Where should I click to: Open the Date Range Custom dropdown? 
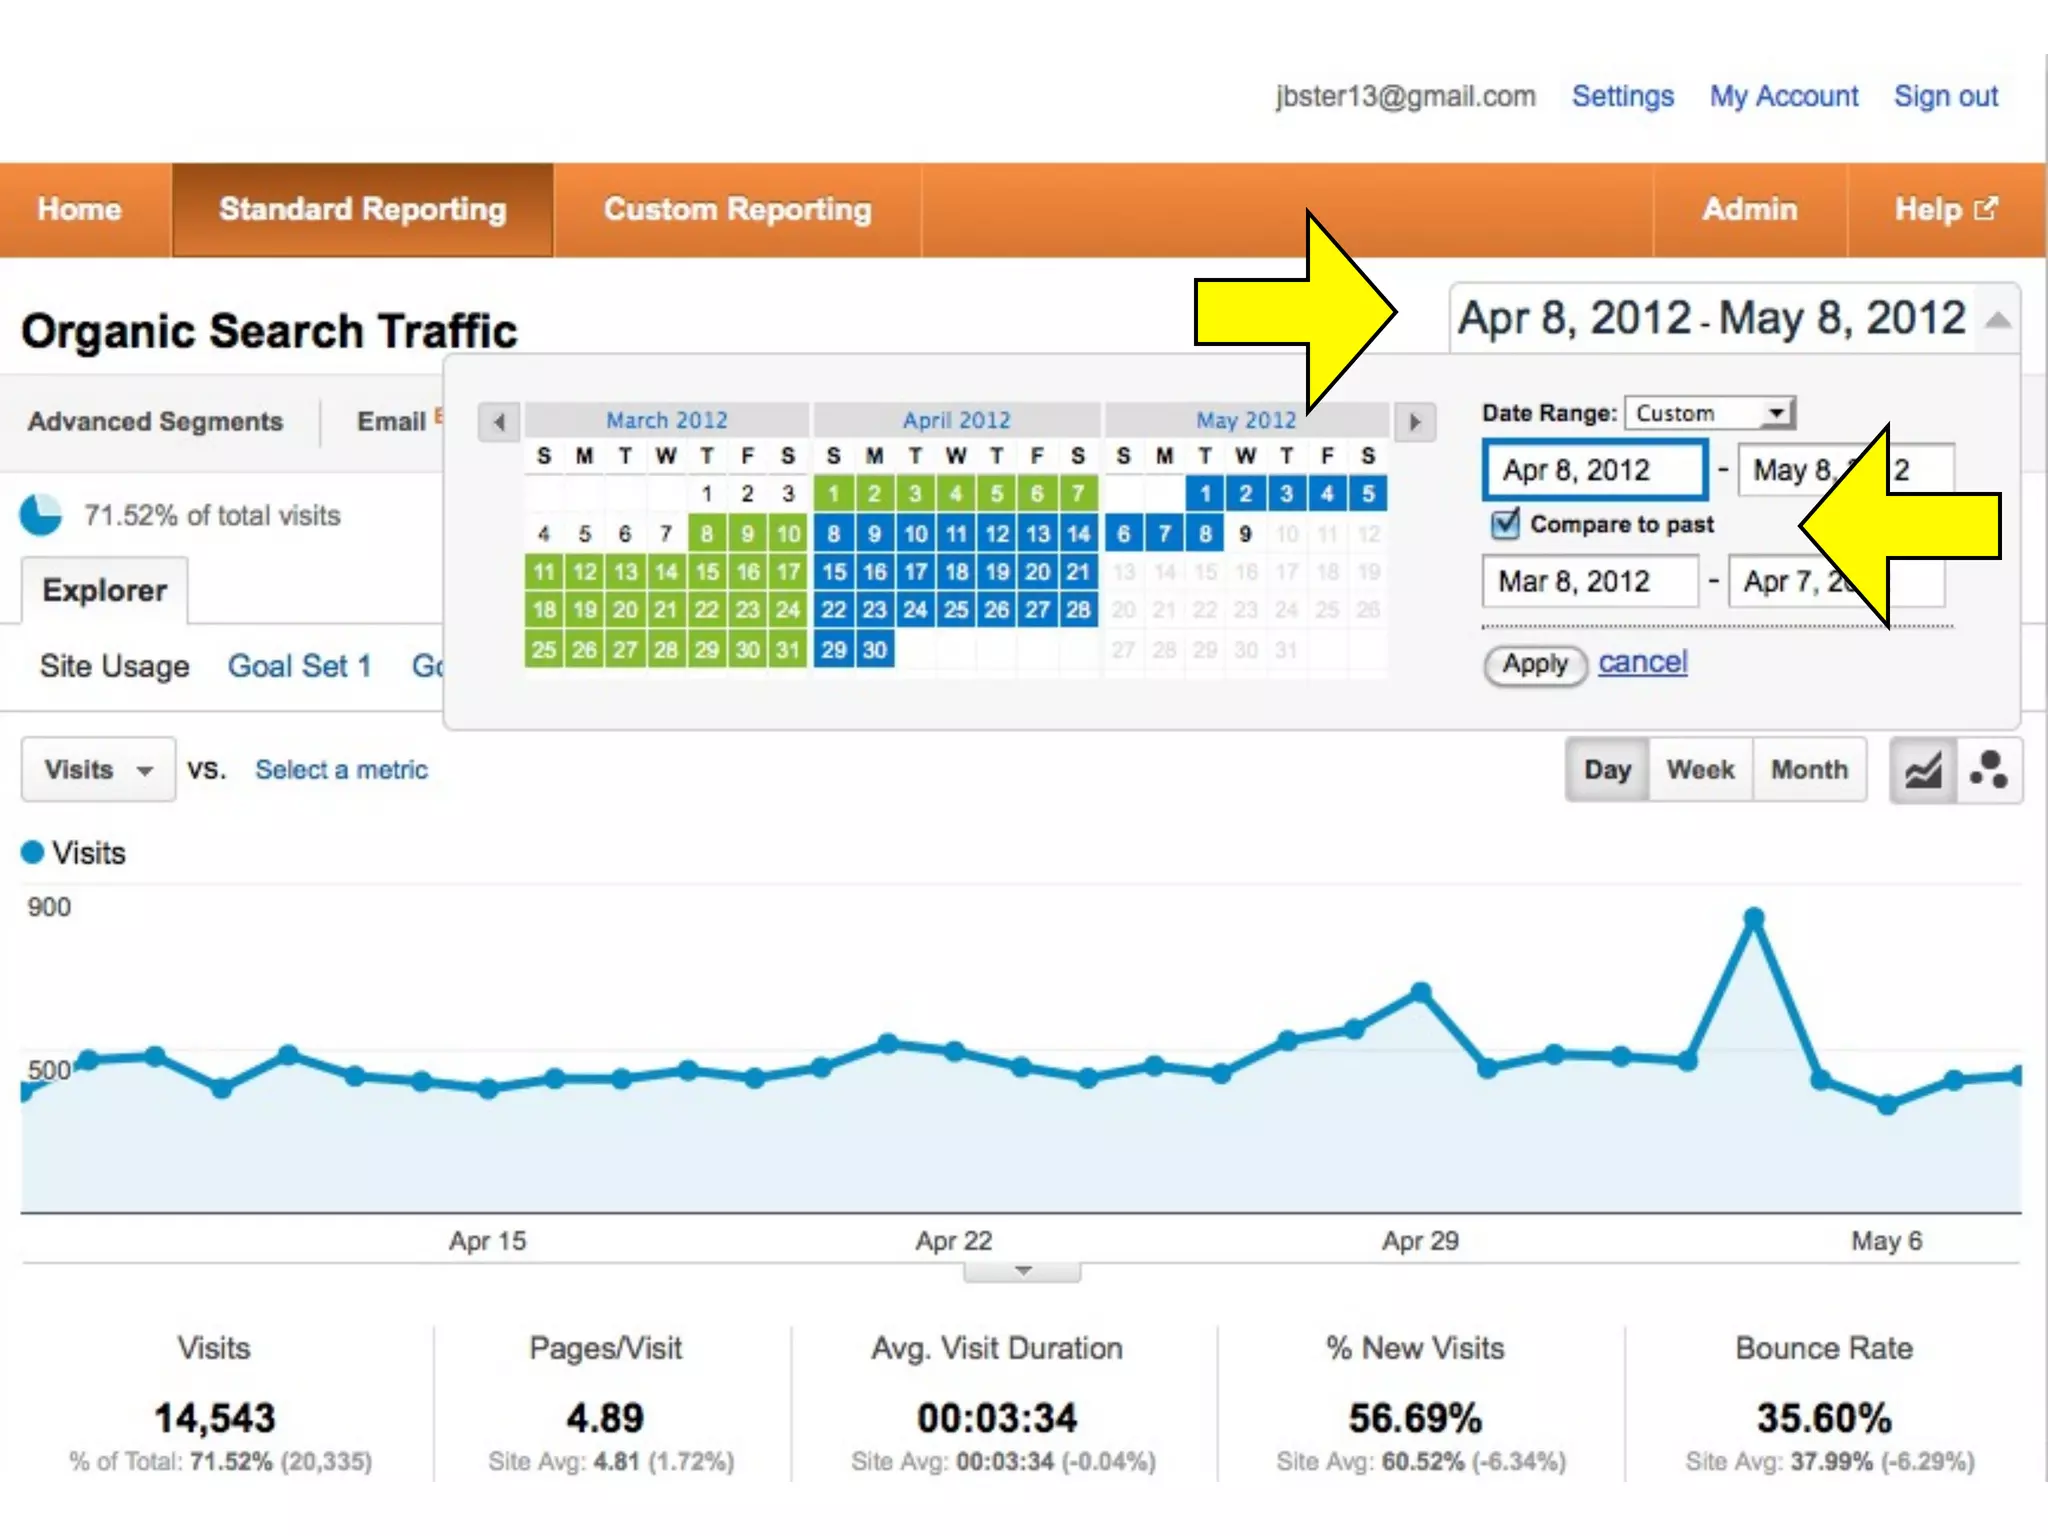[1710, 413]
